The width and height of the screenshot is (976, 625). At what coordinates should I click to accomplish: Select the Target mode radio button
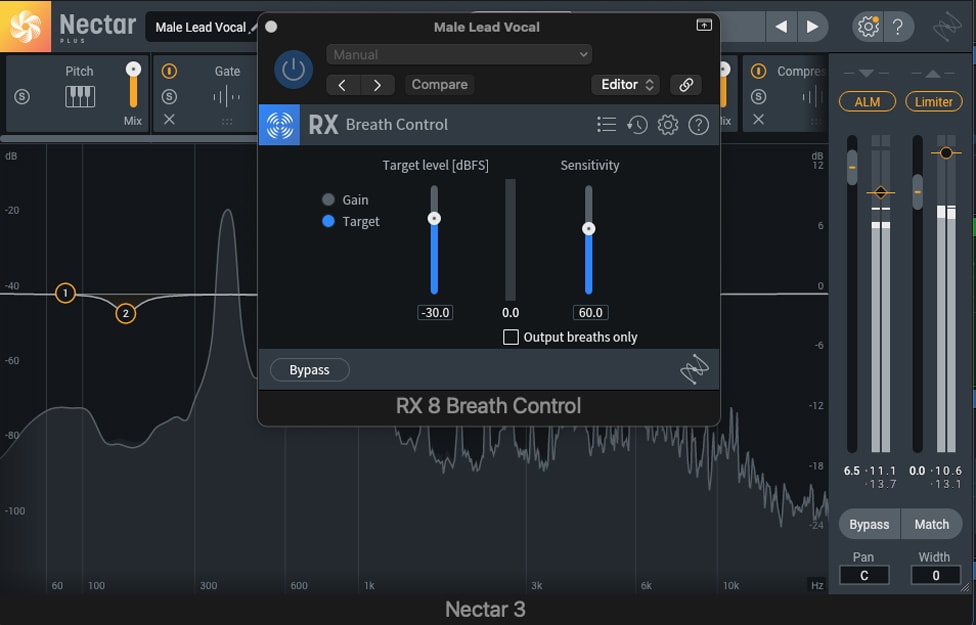pyautogui.click(x=328, y=221)
